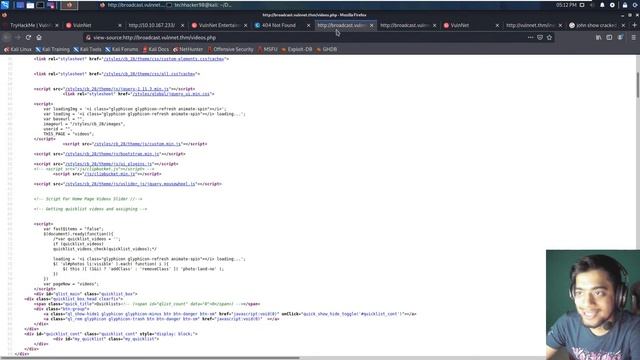Viewport: 640px width, 360px height.
Task: Open the Kali Tools bookmark
Action: (x=87, y=49)
